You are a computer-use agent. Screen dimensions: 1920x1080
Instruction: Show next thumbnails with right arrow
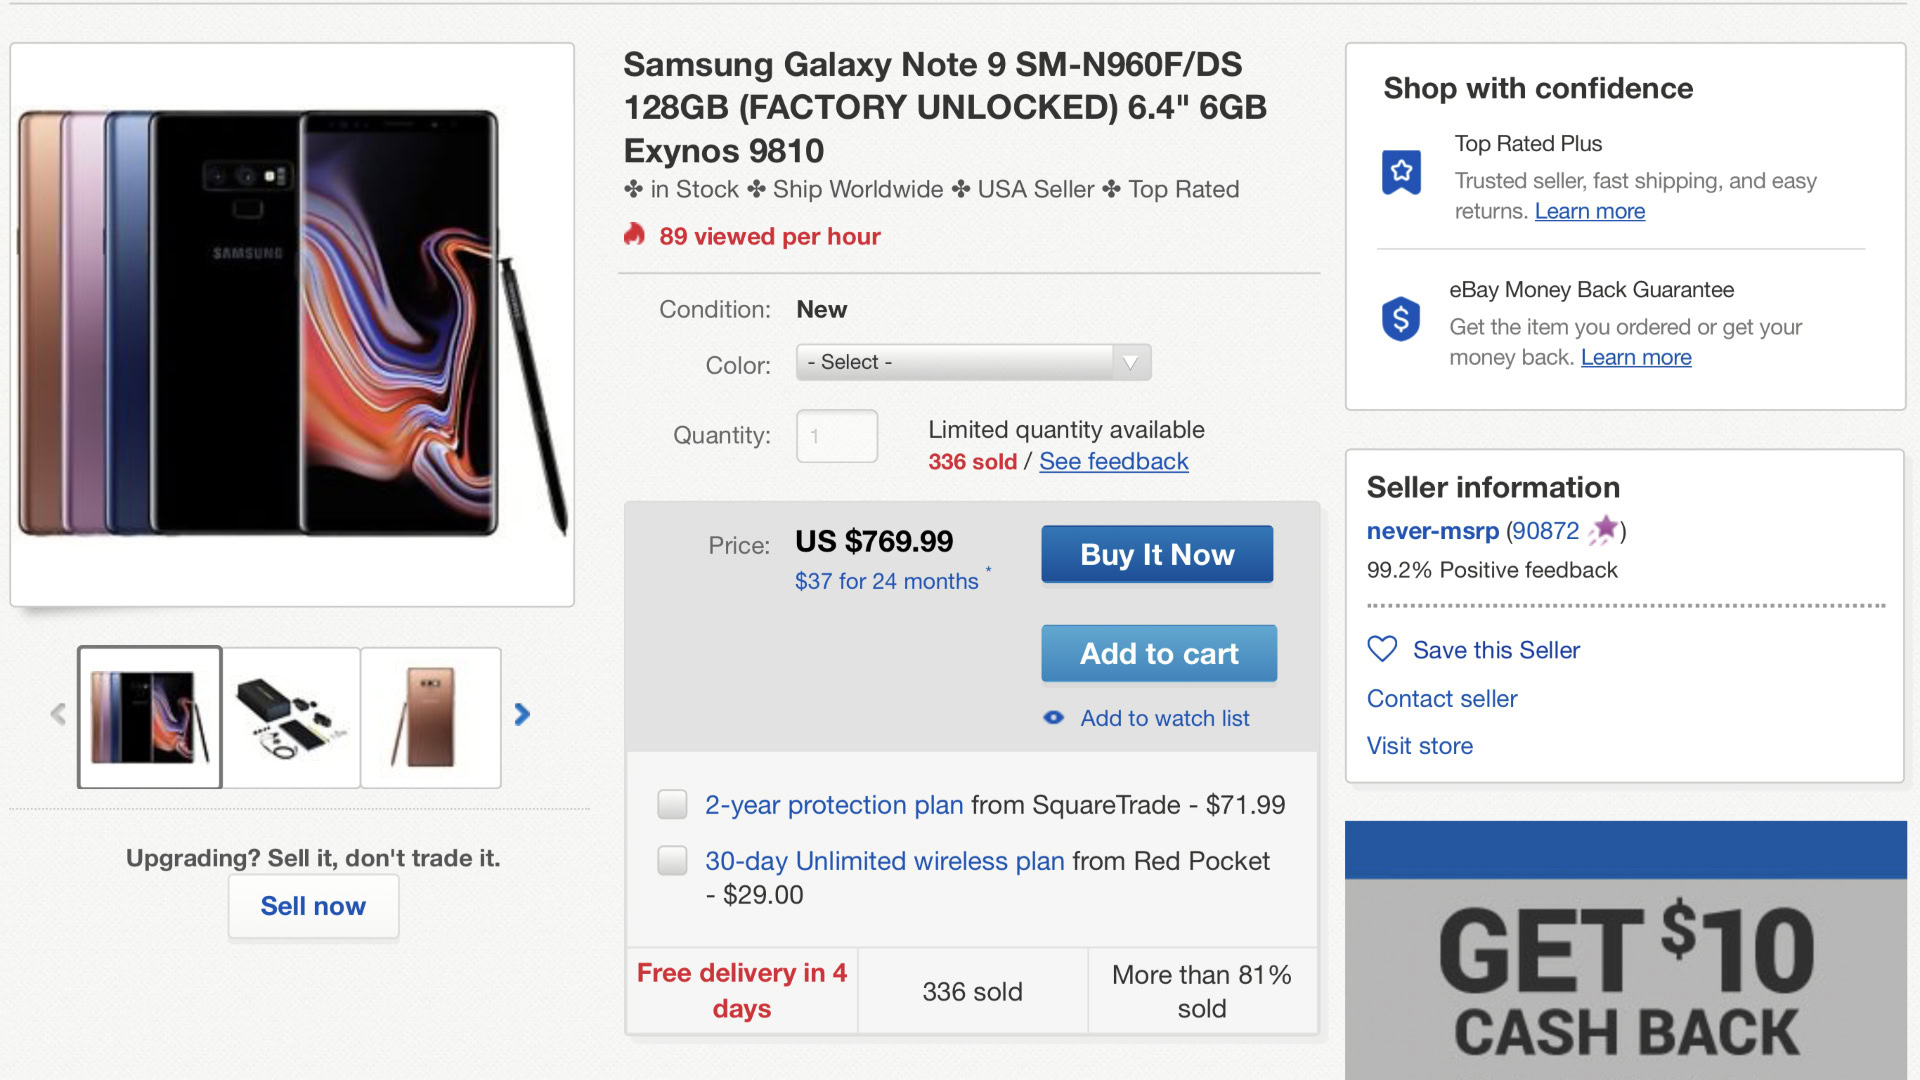522,714
